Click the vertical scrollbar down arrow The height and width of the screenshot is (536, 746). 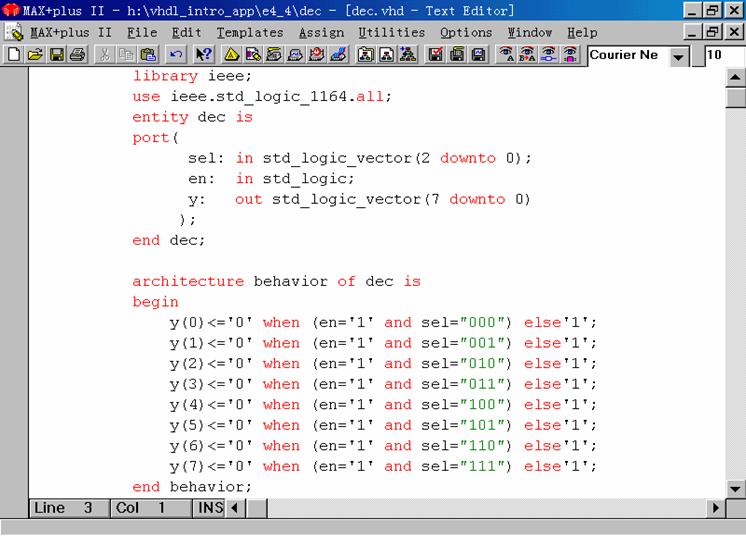(736, 487)
